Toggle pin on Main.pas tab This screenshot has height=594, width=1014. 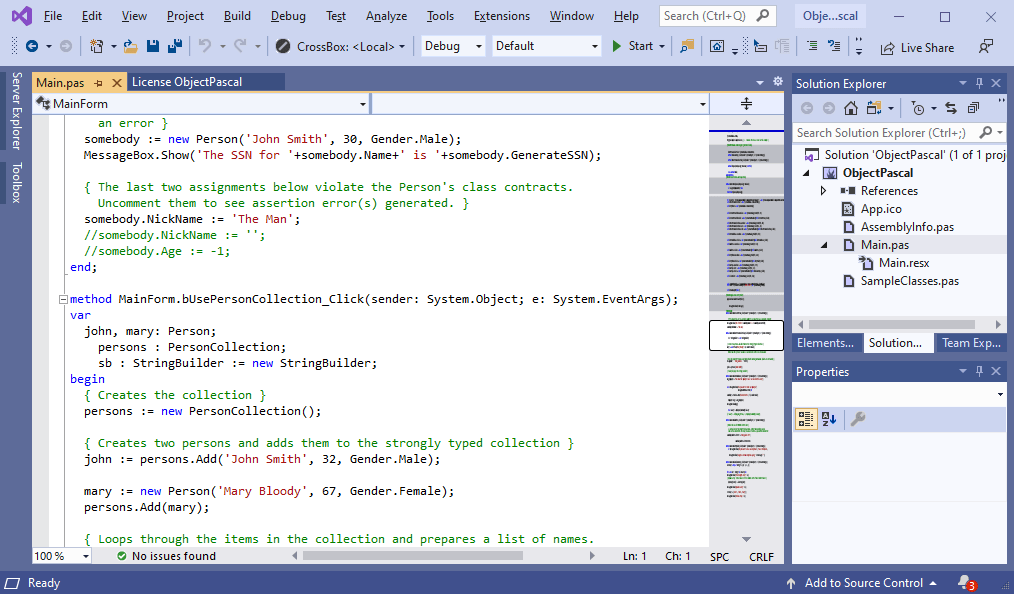[99, 82]
